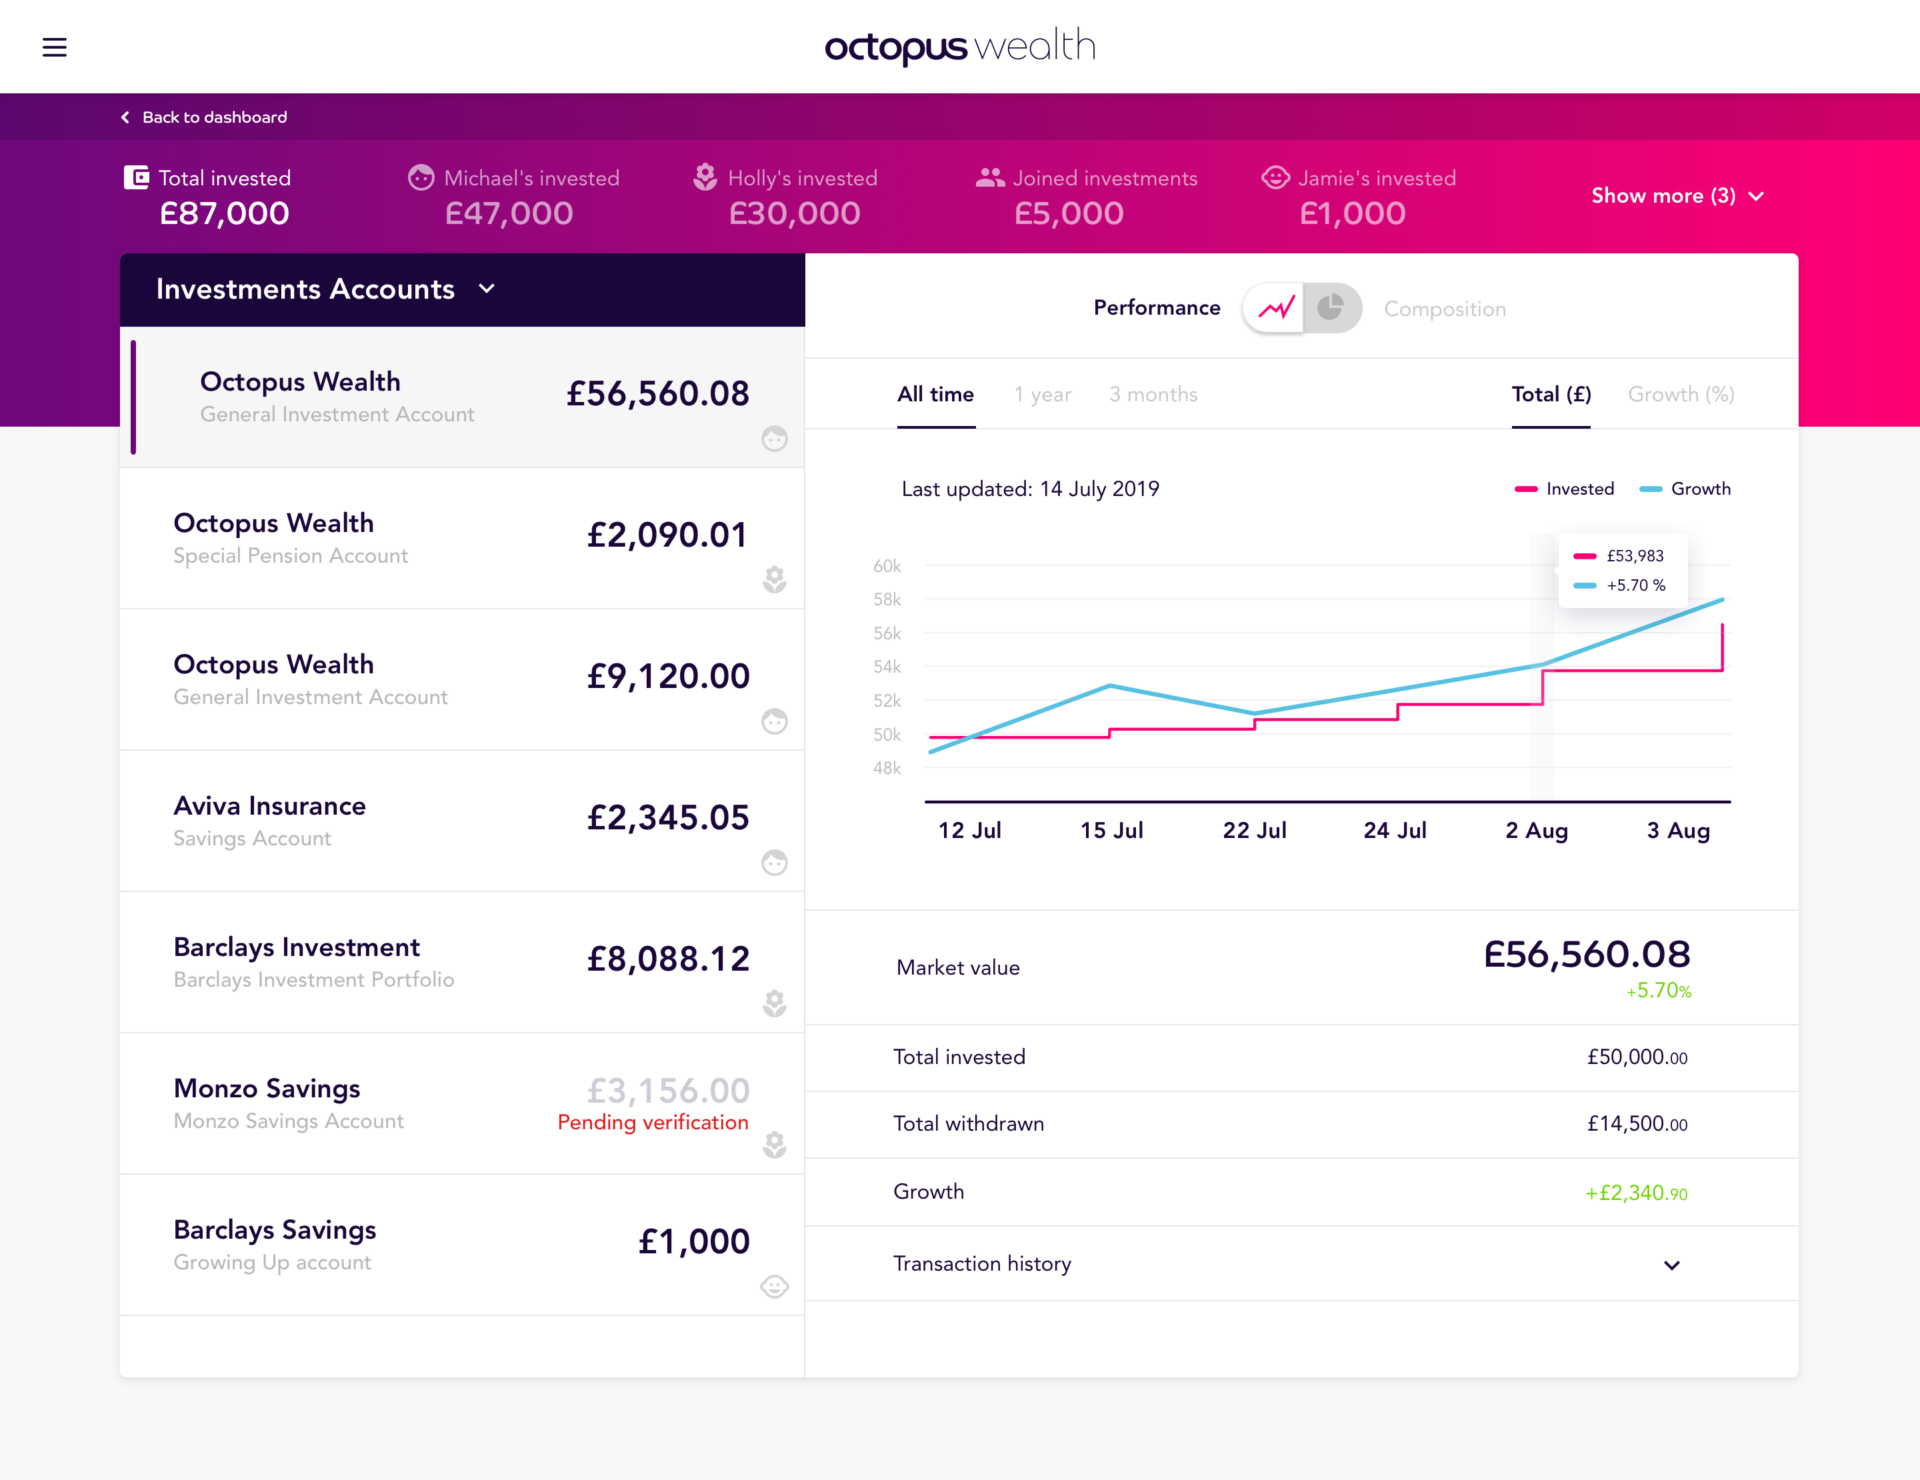Switch to Performance line chart view
The width and height of the screenshot is (1920, 1480).
[x=1275, y=308]
